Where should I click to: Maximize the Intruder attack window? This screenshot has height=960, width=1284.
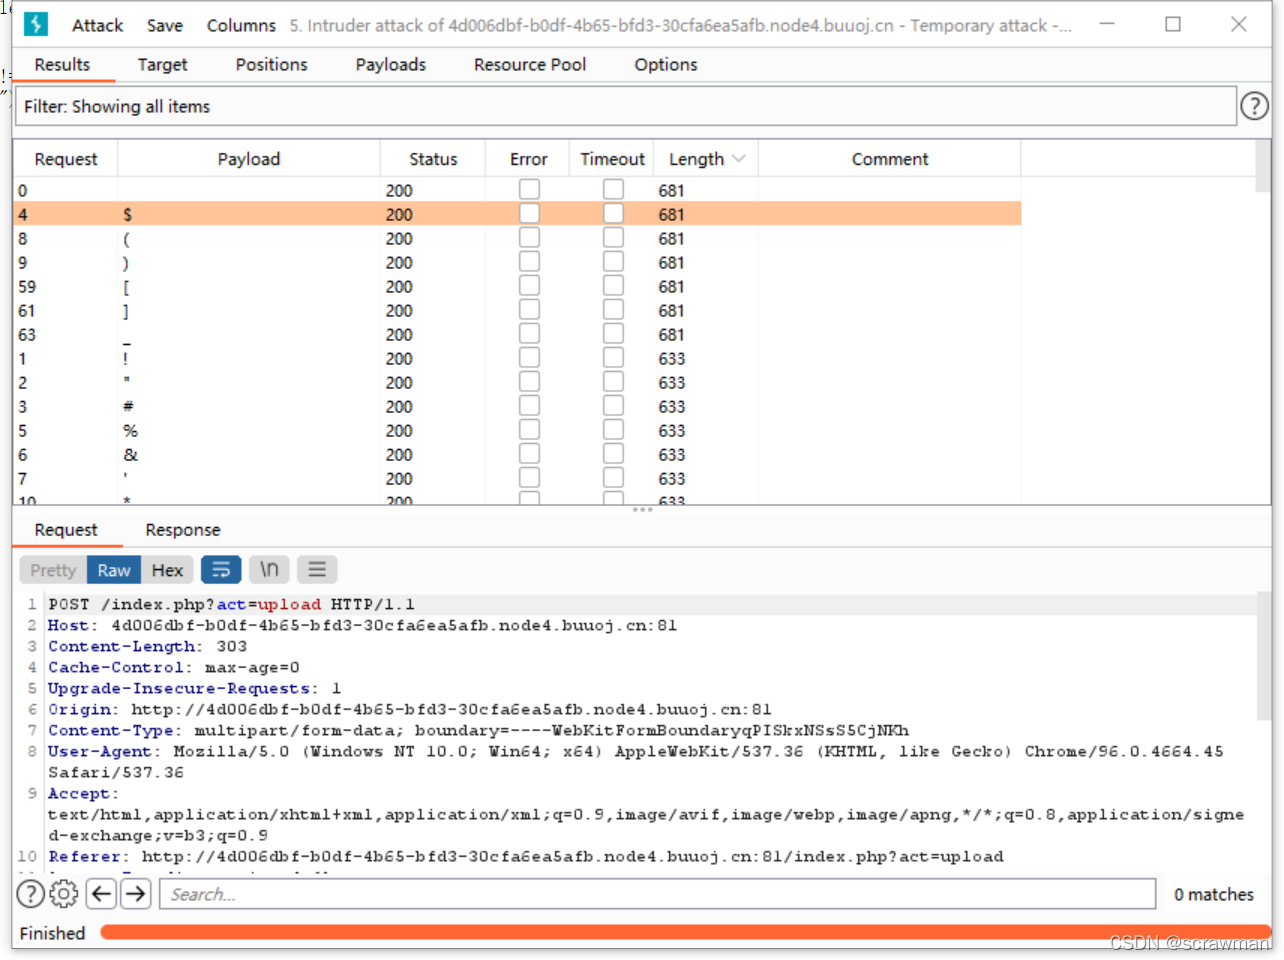(x=1173, y=24)
